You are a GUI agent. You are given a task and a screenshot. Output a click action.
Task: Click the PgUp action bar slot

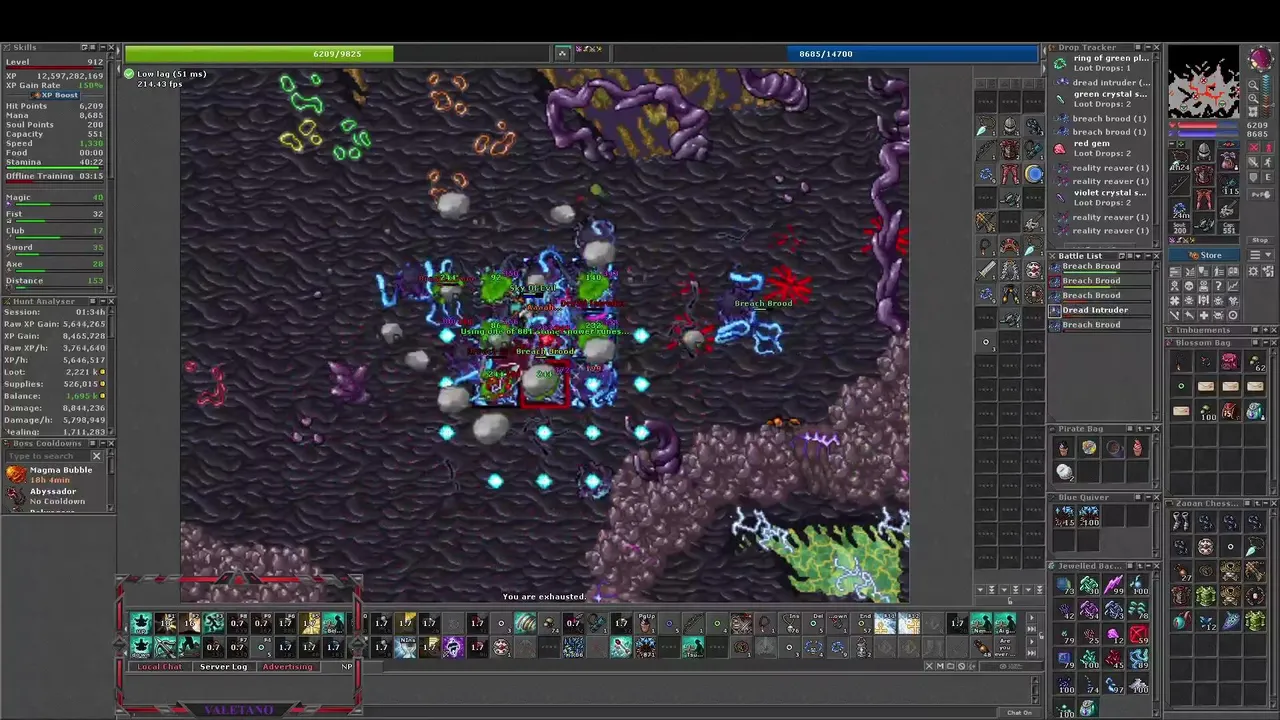point(647,623)
